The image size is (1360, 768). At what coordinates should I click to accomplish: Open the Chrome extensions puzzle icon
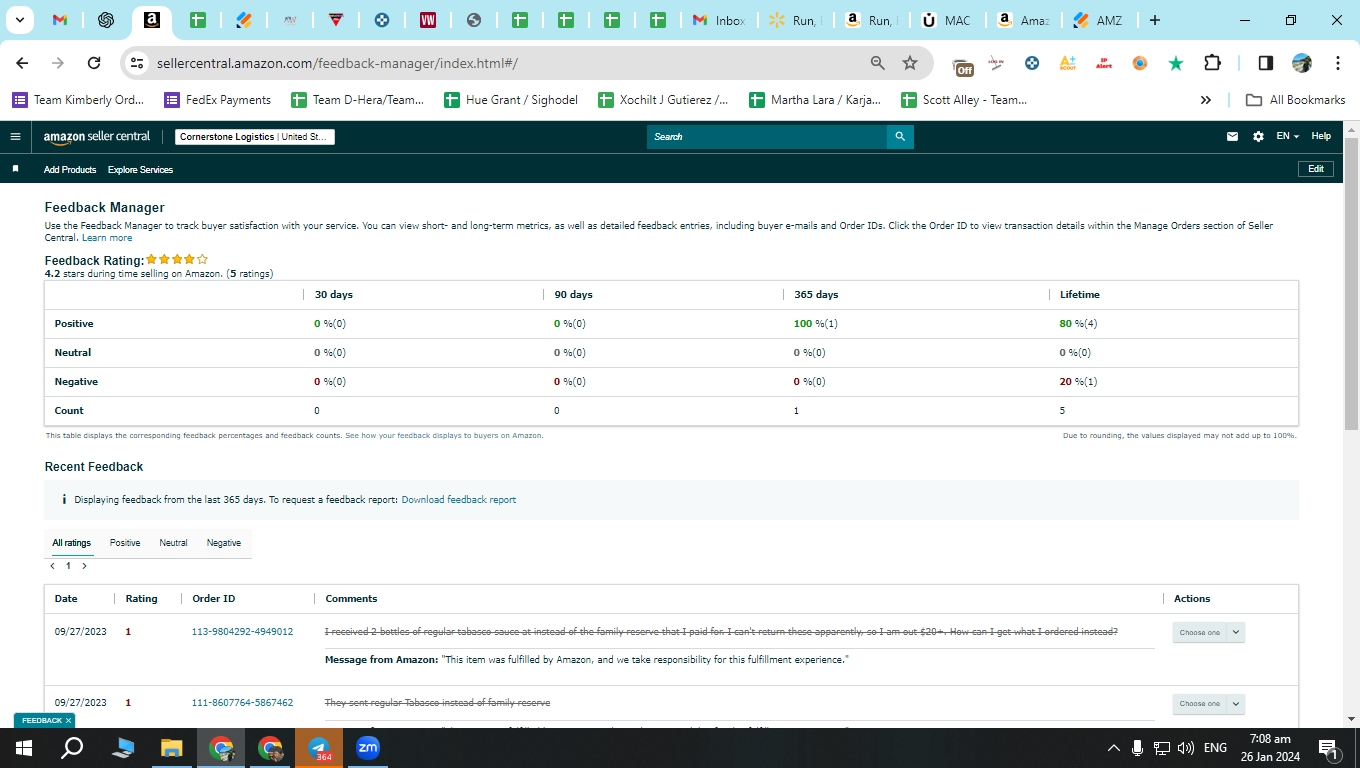[1212, 63]
